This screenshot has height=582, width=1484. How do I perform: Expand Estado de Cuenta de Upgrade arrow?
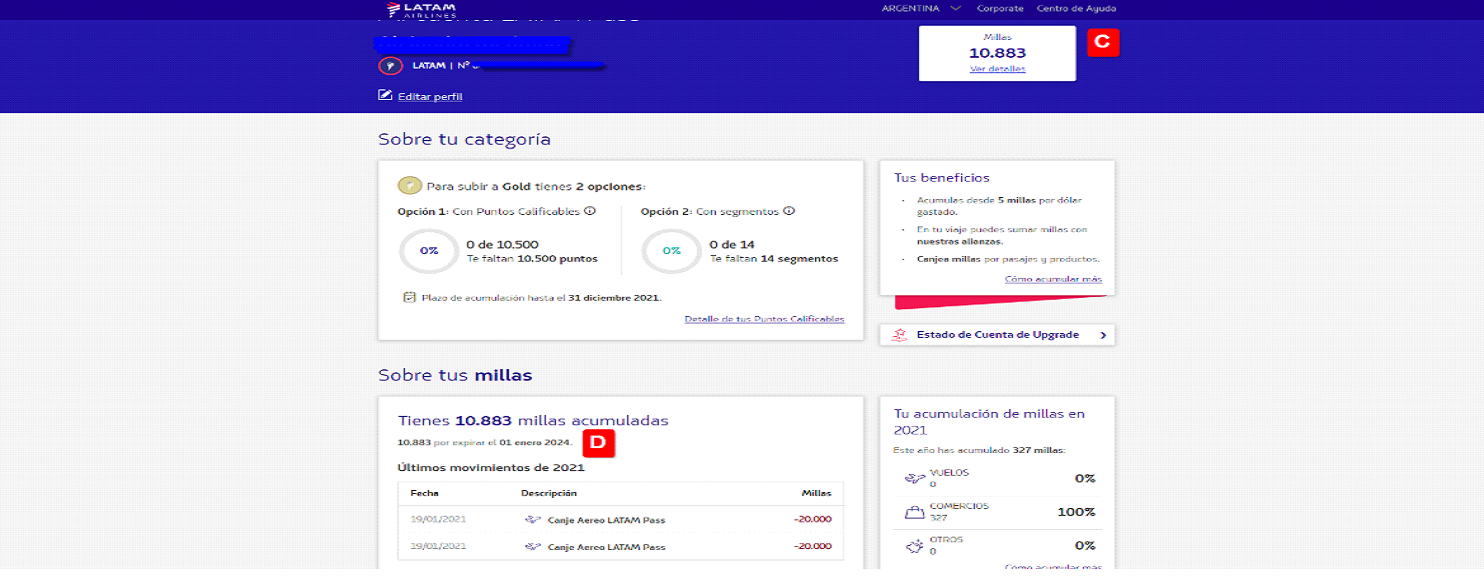[x=1103, y=335]
